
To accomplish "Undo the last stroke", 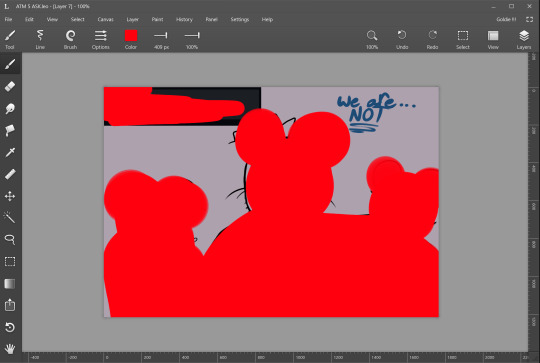I will (402, 39).
